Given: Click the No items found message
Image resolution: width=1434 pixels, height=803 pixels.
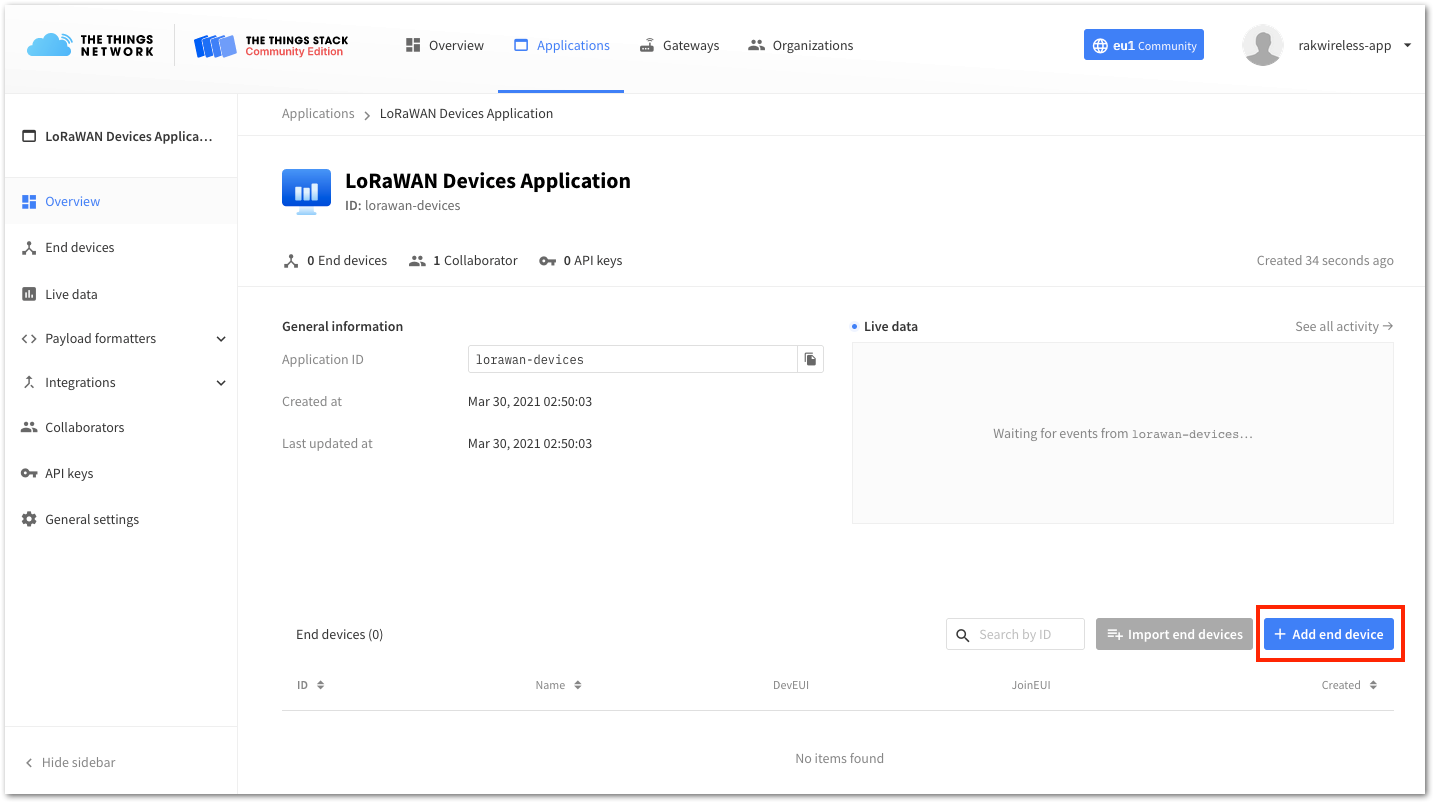Looking at the screenshot, I should point(839,758).
